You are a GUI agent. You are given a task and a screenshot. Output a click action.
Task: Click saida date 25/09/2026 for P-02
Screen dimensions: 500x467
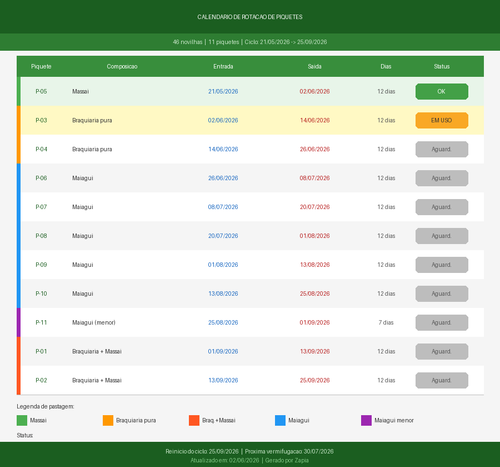[x=315, y=380]
